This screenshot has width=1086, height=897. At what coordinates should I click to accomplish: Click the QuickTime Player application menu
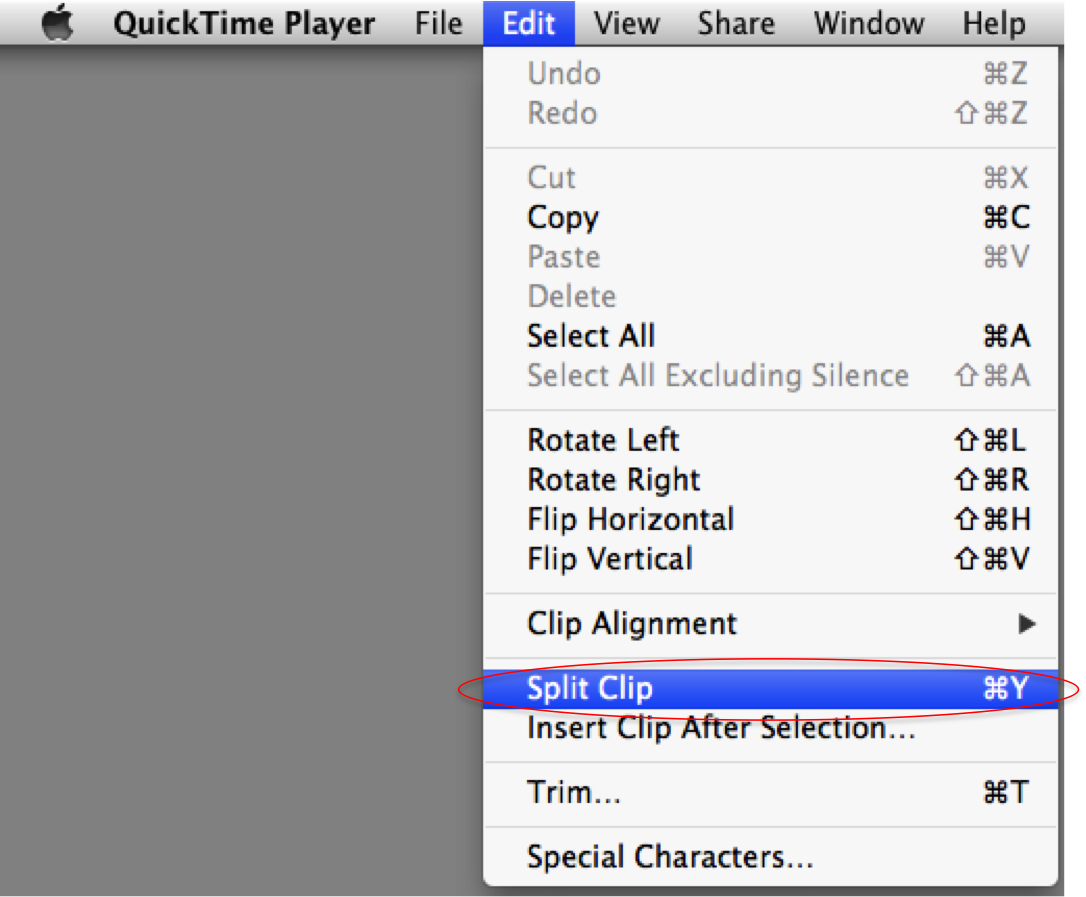tap(244, 24)
